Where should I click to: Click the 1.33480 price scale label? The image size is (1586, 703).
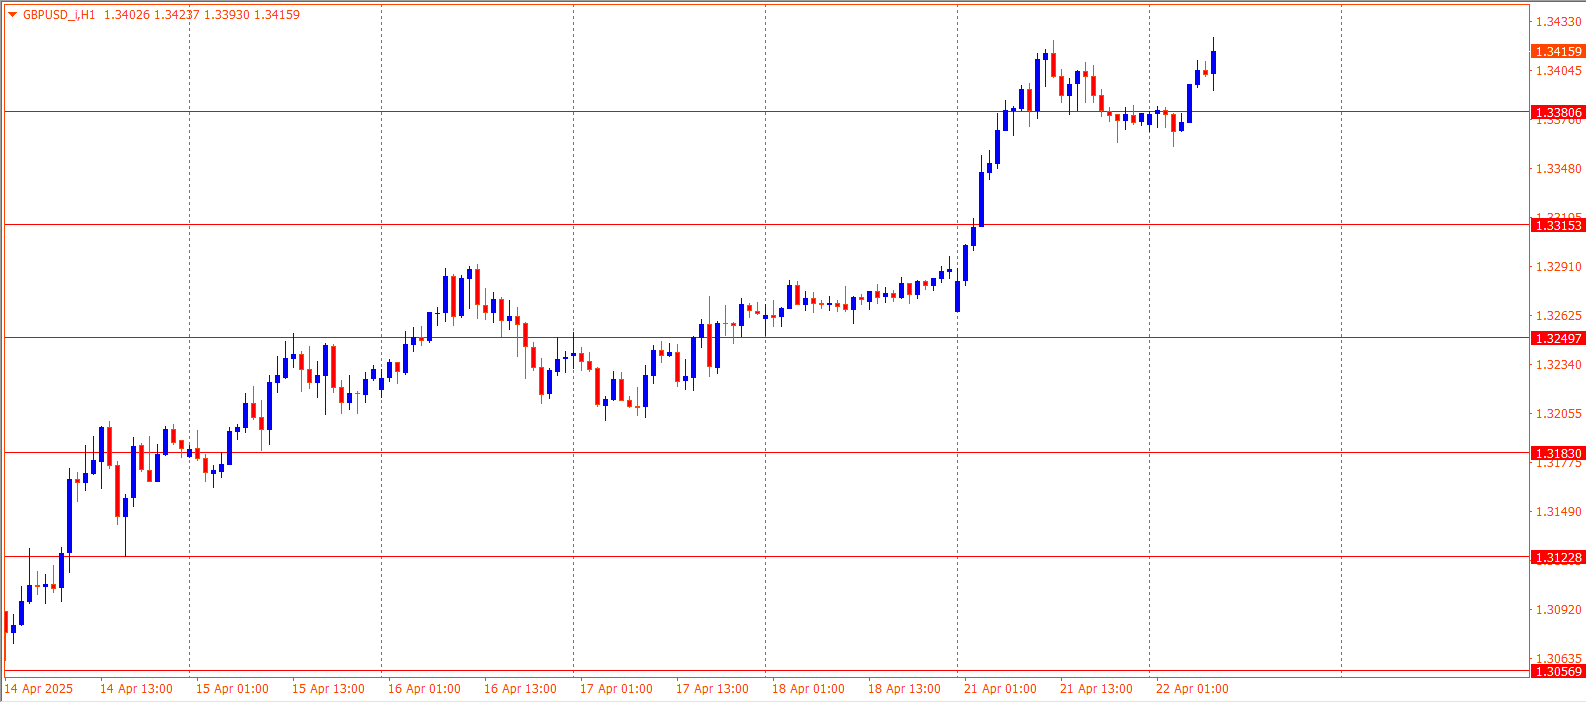tap(1559, 169)
